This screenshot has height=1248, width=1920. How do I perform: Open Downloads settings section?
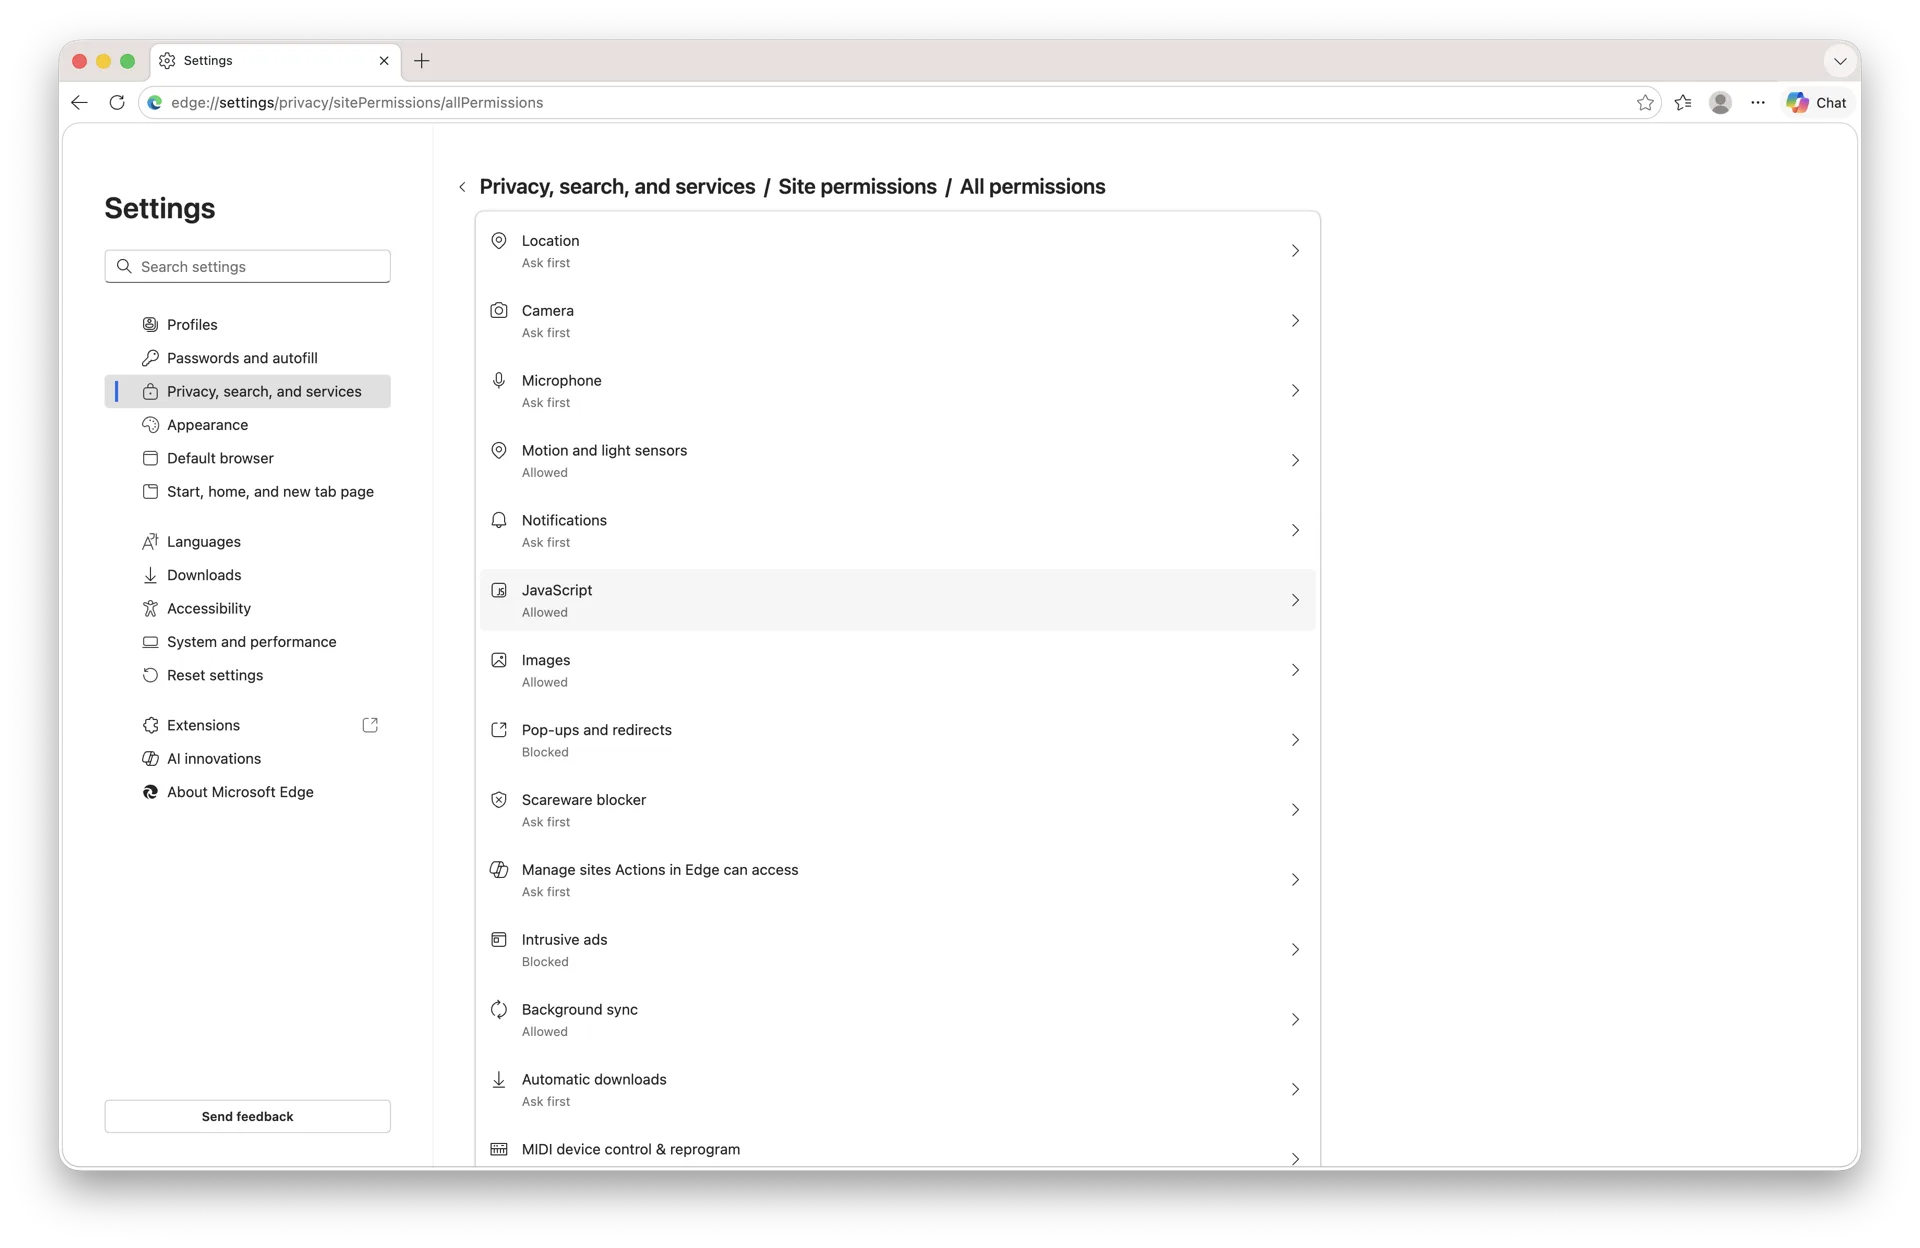click(x=247, y=575)
